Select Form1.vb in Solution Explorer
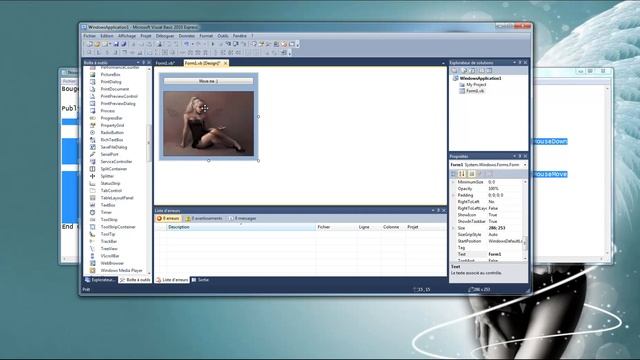The image size is (640, 360). [475, 91]
